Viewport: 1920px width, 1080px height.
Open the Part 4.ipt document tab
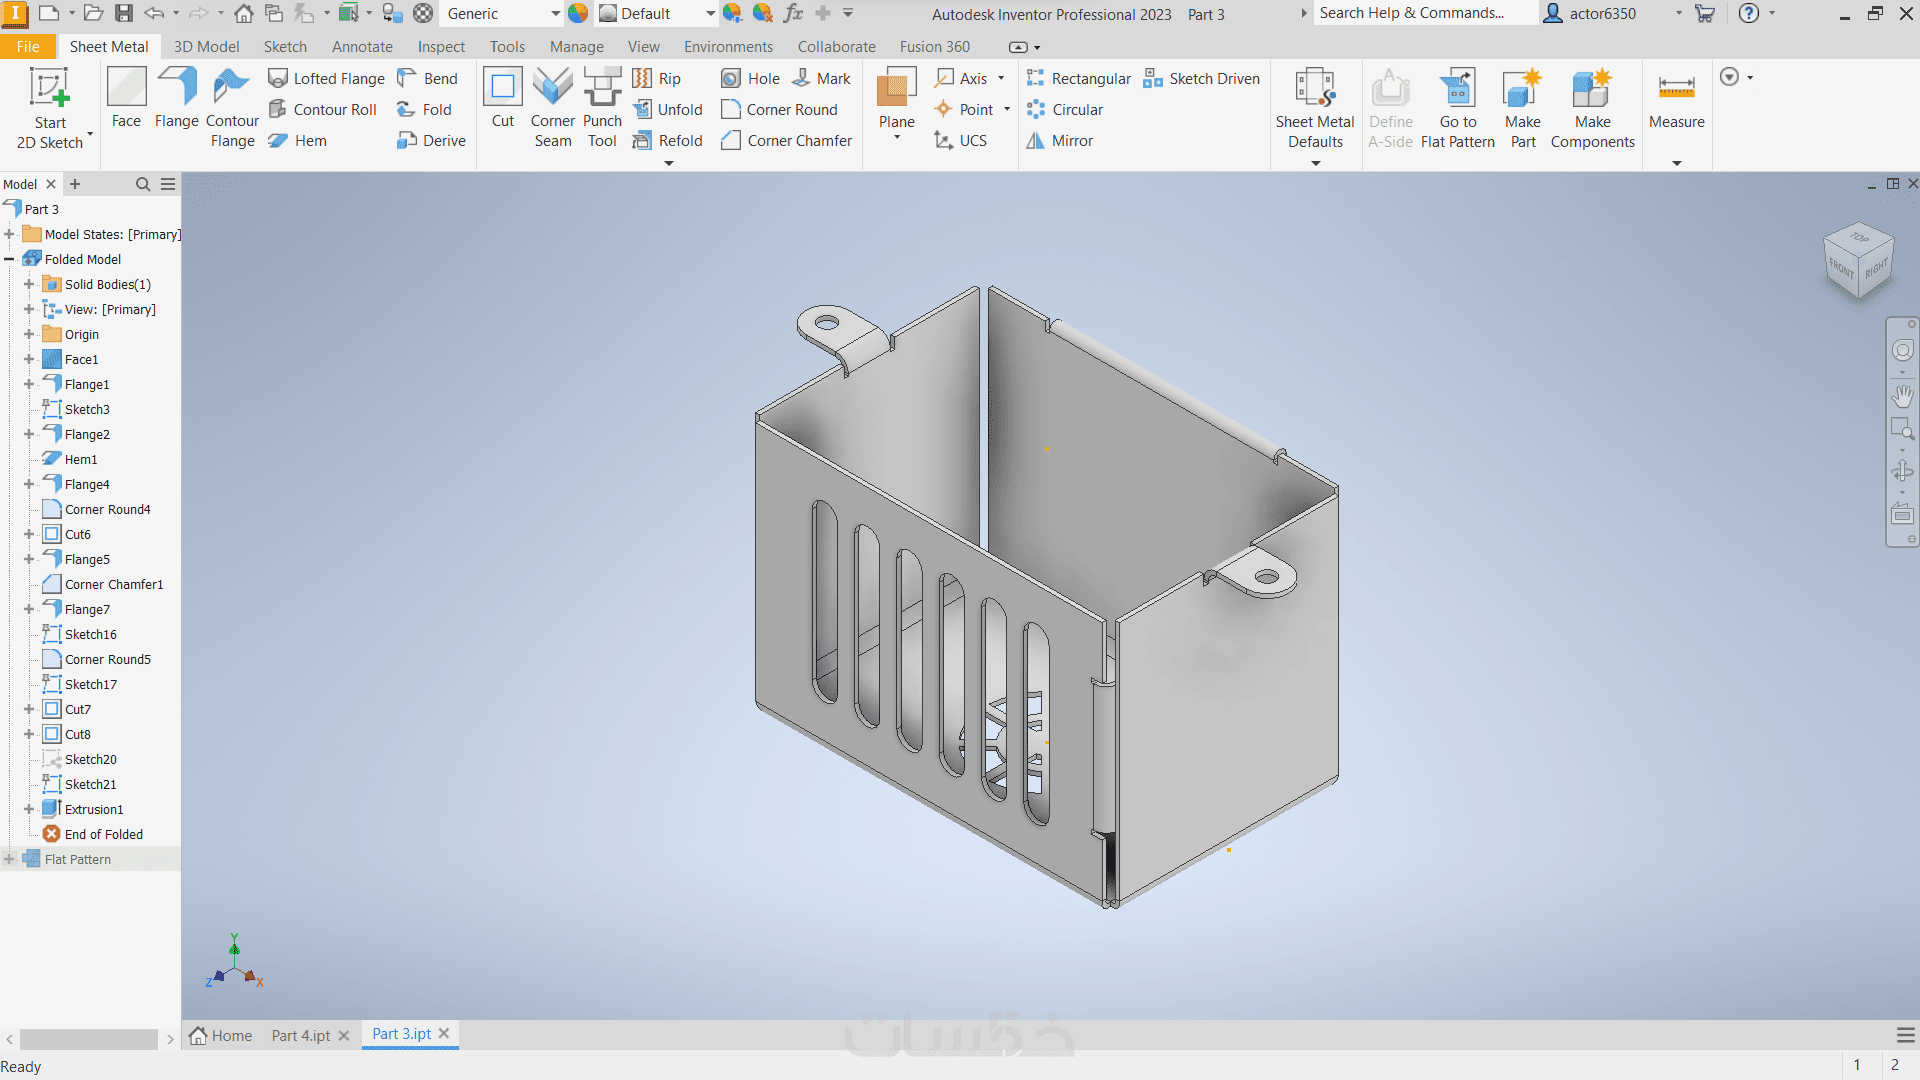click(x=300, y=1035)
